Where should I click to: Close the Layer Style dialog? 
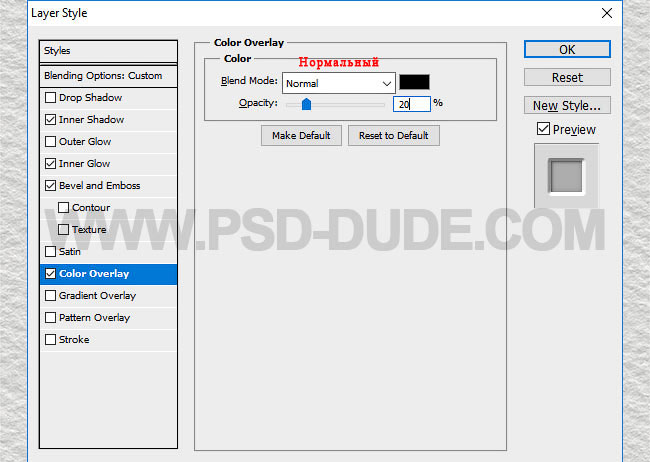click(x=606, y=13)
